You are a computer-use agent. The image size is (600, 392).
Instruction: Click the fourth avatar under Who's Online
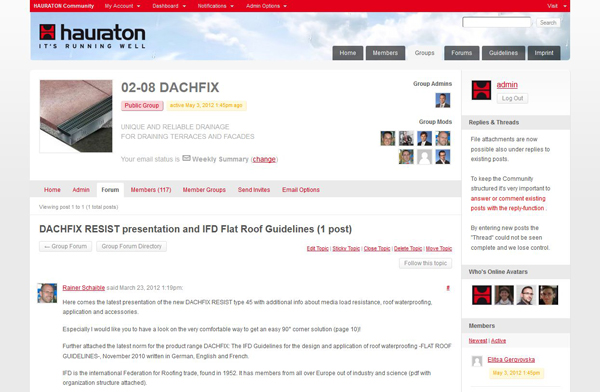(548, 295)
